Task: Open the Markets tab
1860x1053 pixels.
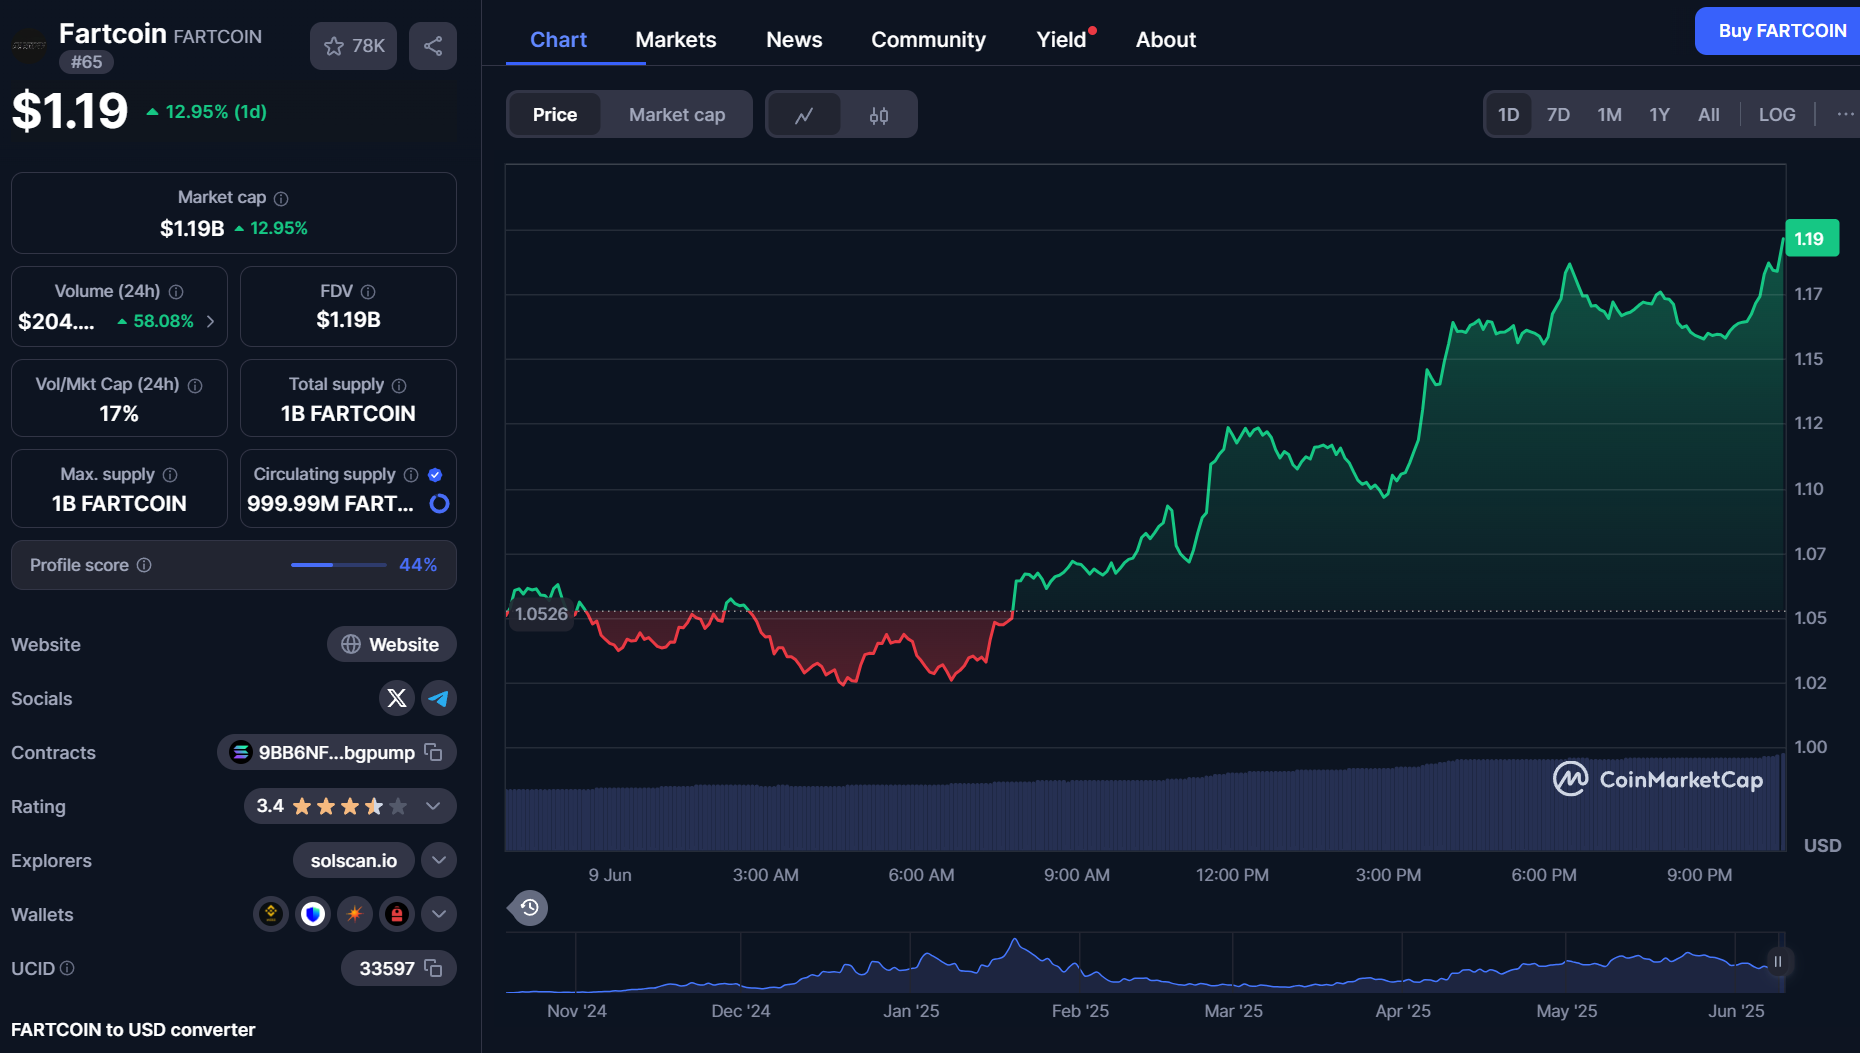Action: [676, 40]
